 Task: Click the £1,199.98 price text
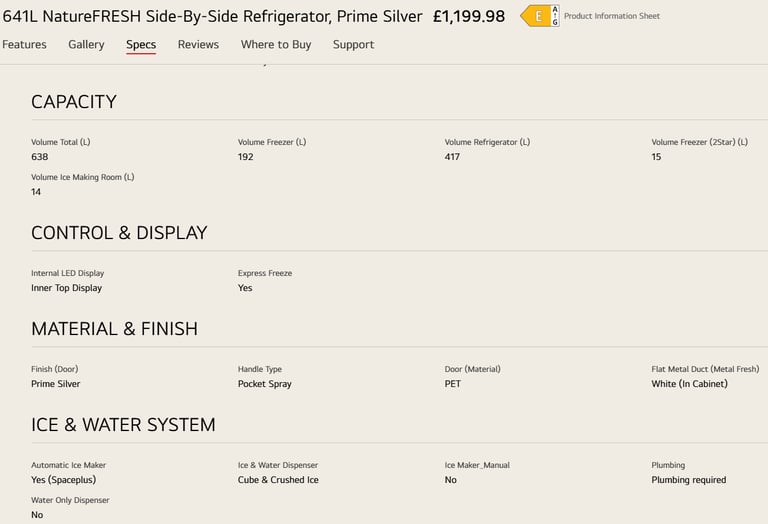click(469, 17)
